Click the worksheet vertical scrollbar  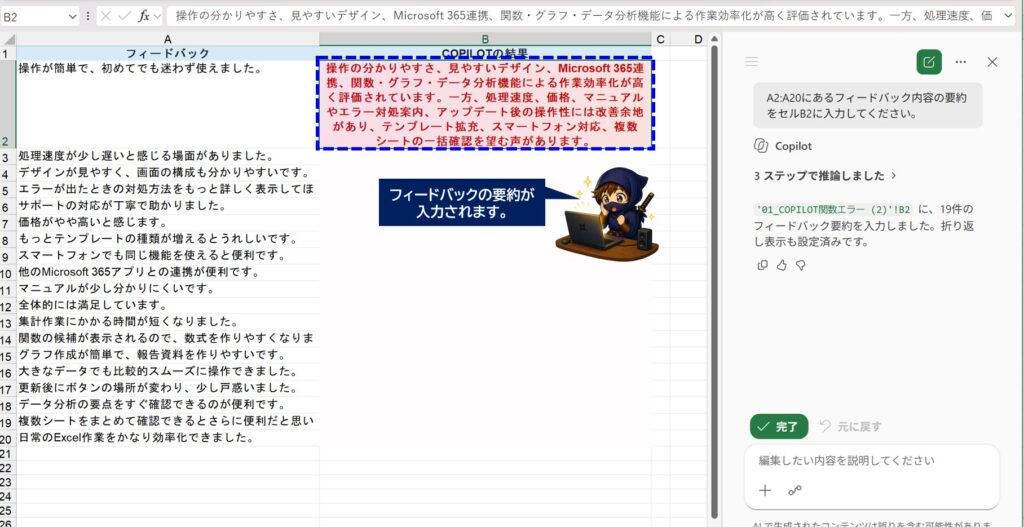[714, 281]
